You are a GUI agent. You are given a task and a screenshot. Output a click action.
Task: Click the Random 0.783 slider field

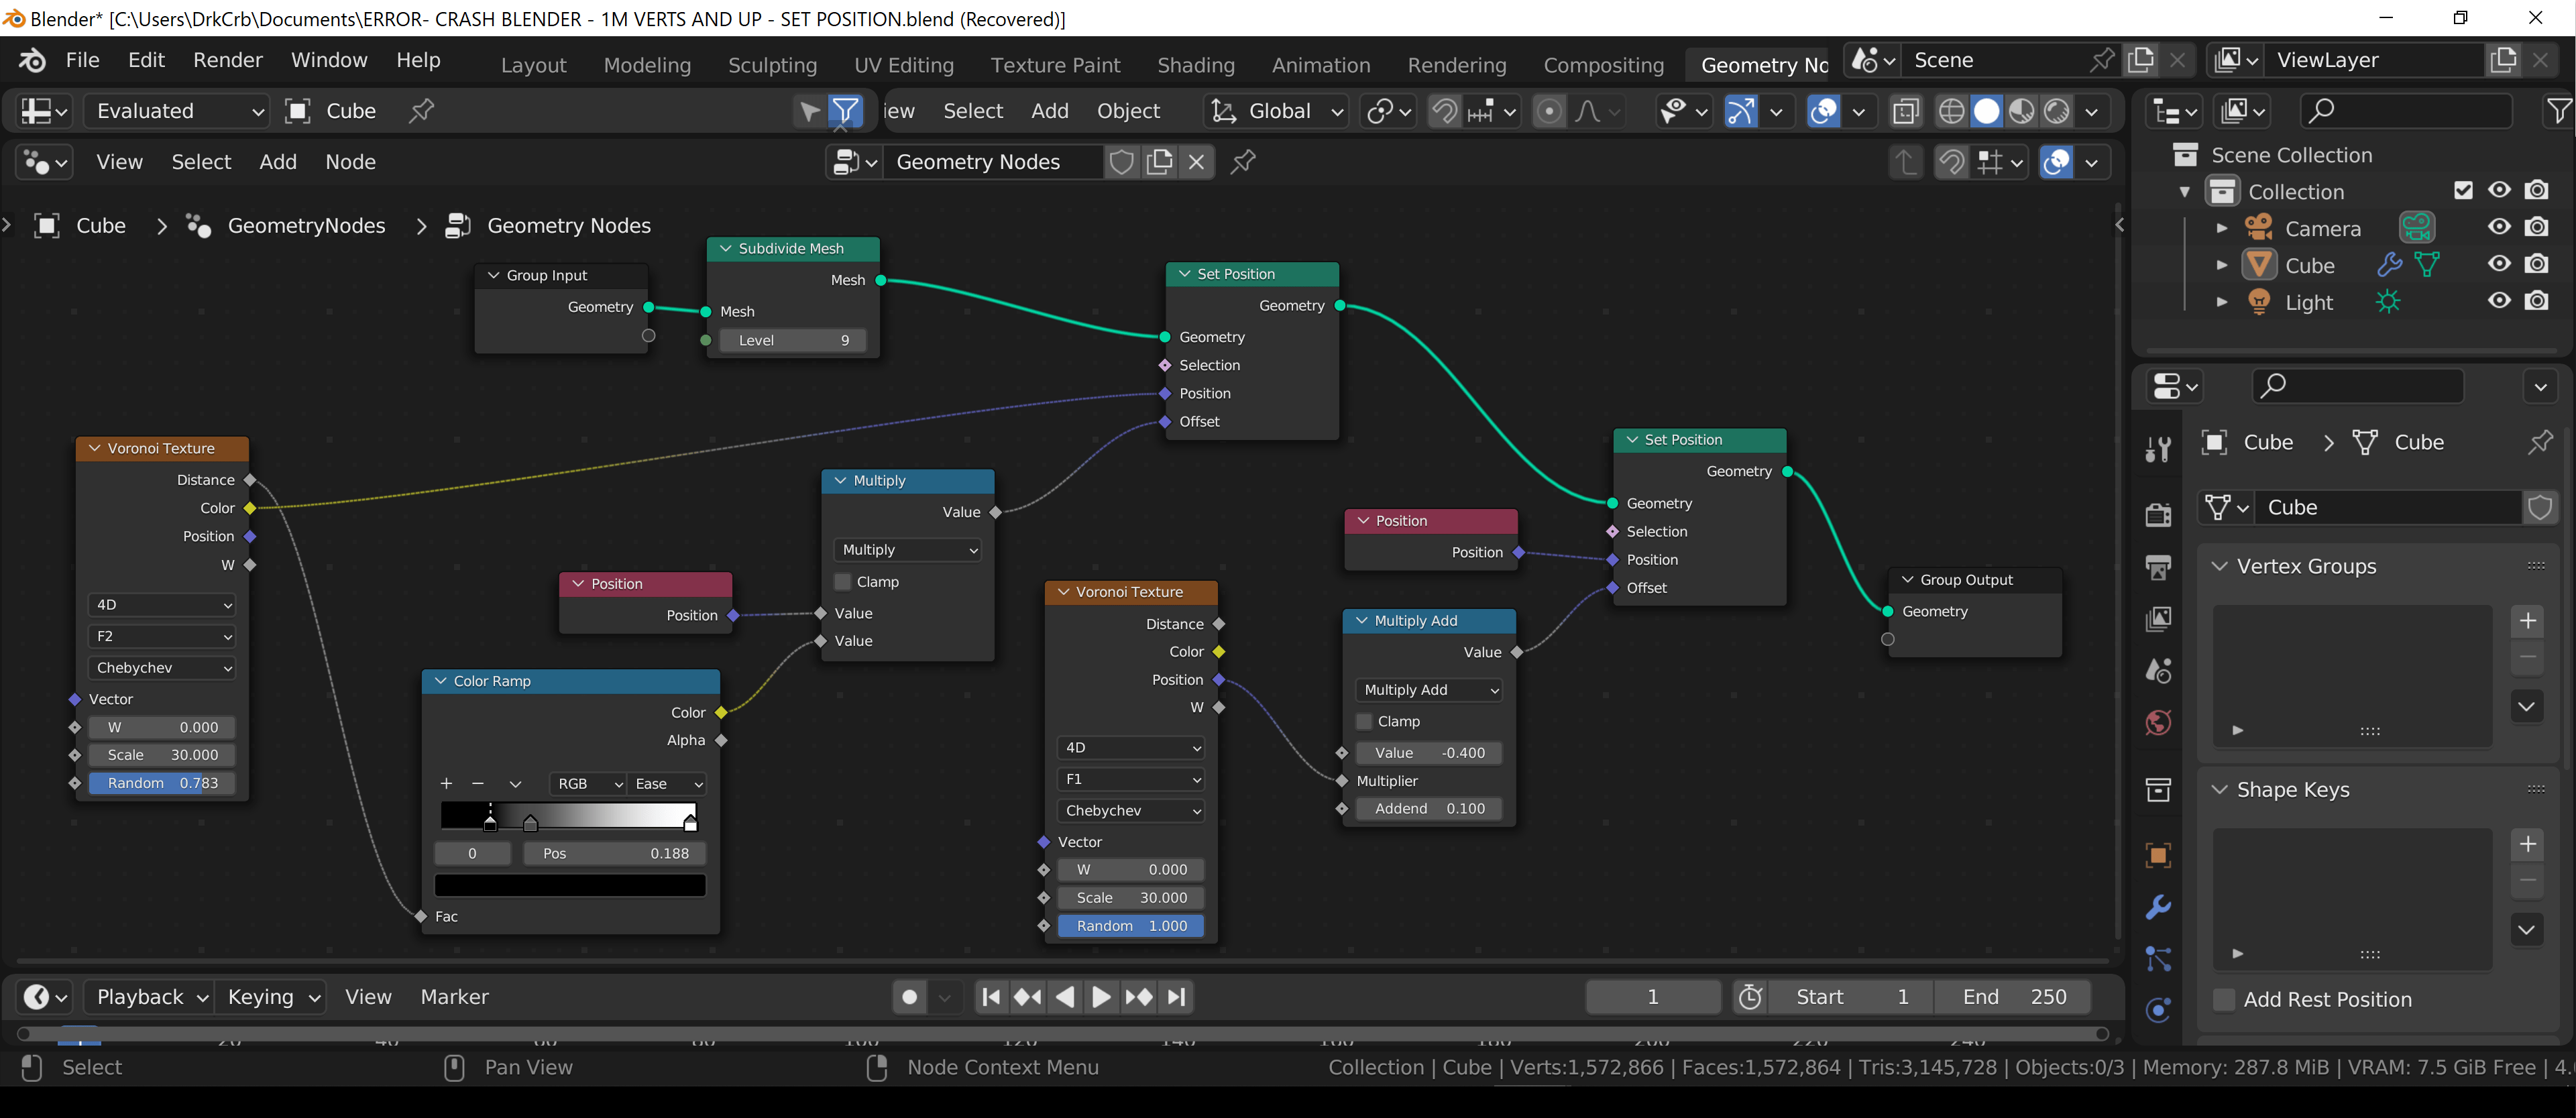point(162,783)
